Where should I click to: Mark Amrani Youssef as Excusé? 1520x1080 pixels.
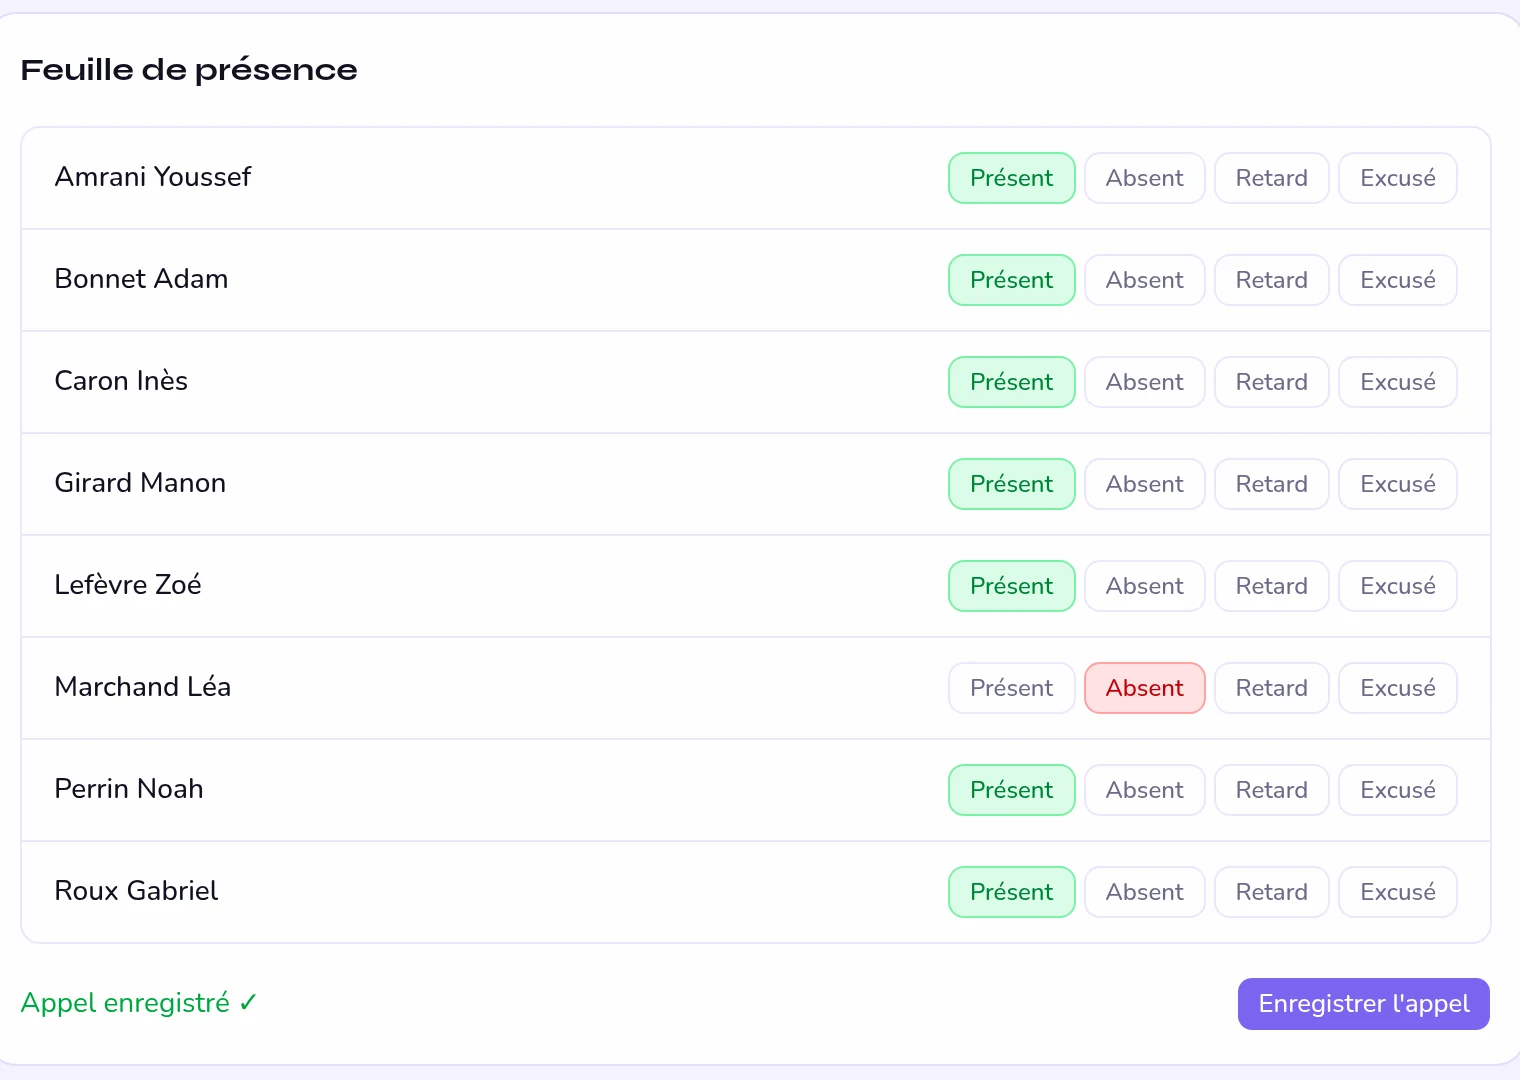tap(1397, 178)
